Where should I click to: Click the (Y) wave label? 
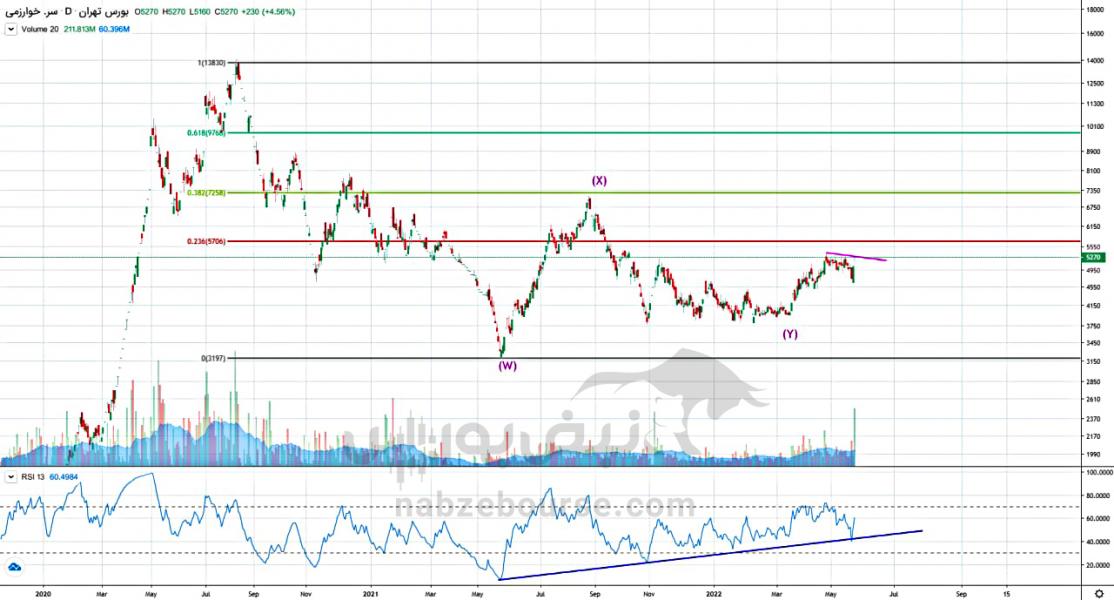(790, 333)
